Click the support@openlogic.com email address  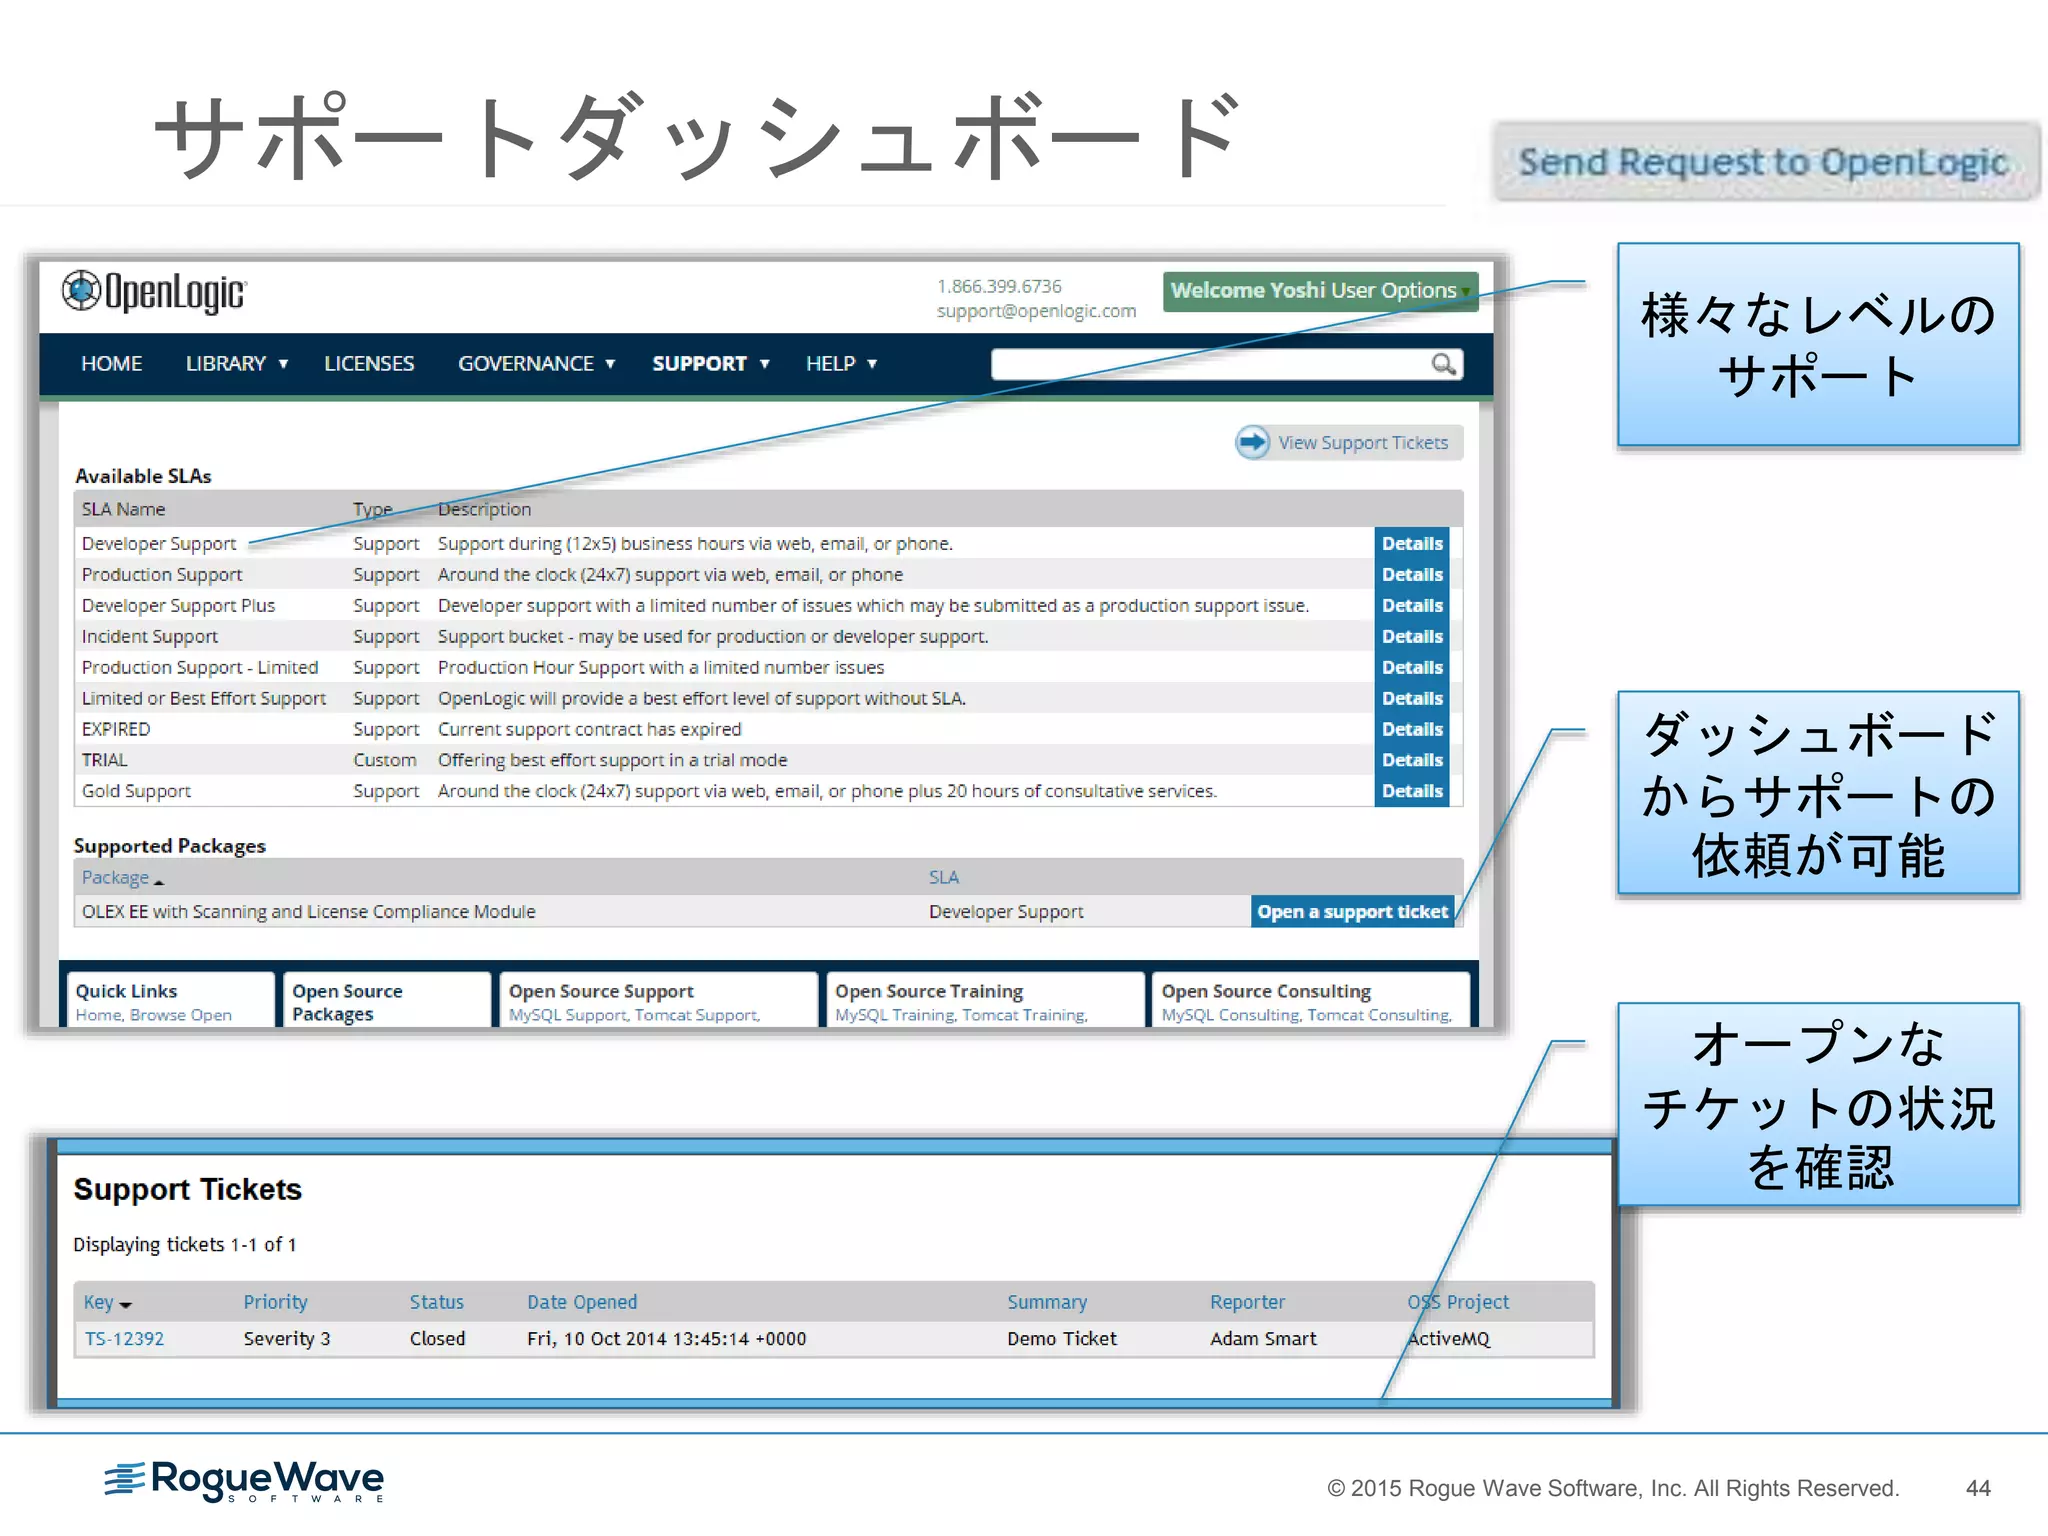1036,311
